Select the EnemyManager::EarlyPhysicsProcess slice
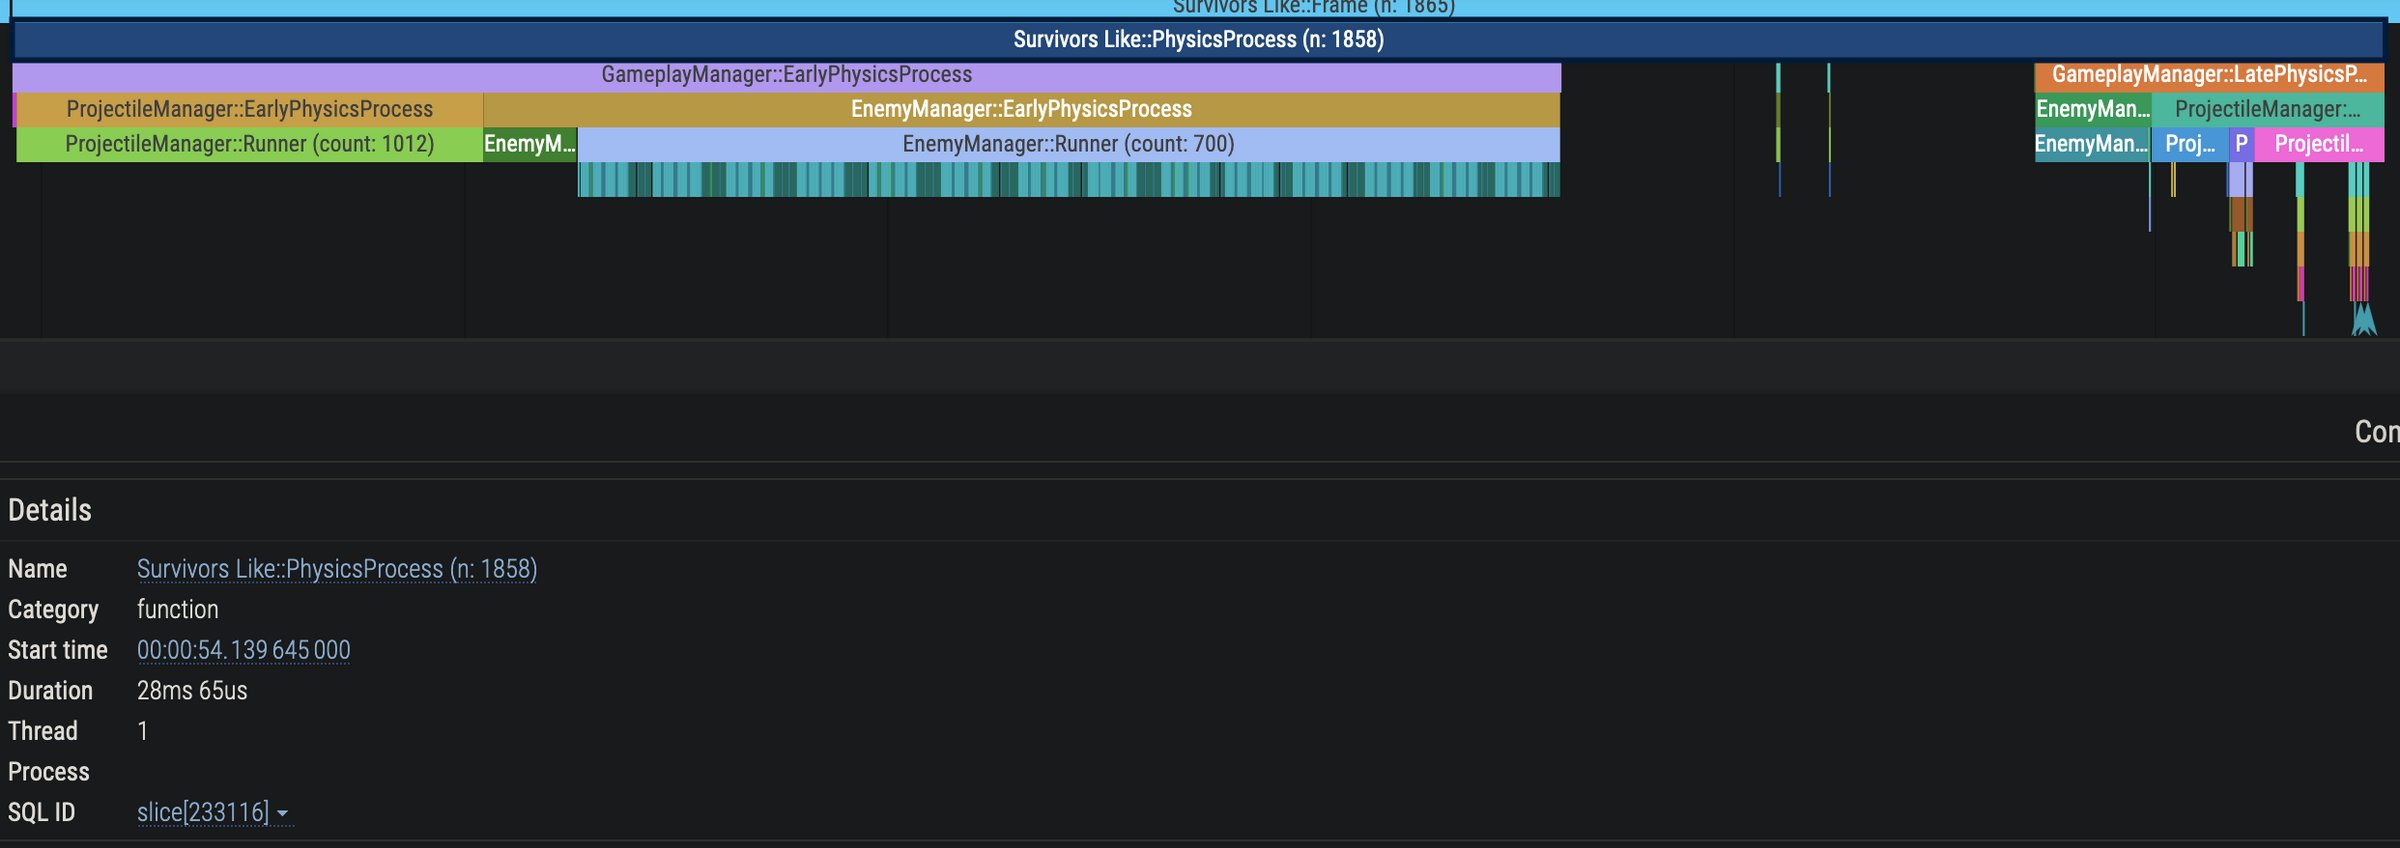This screenshot has height=848, width=2400. (x=1021, y=109)
